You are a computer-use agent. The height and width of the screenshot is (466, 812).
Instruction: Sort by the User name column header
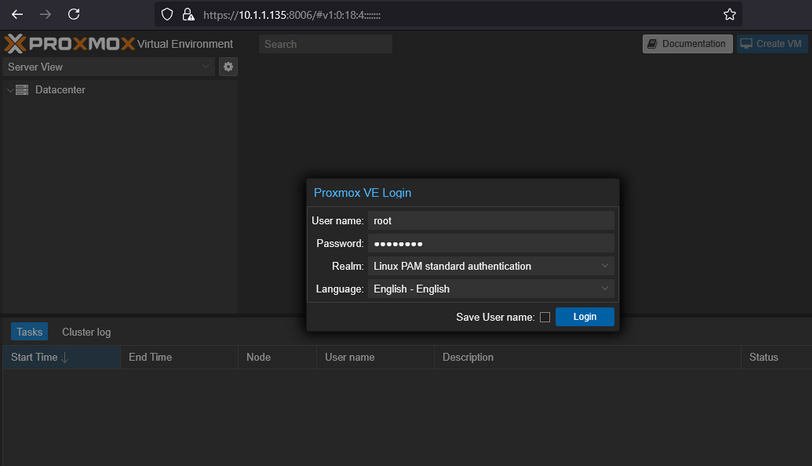[375, 357]
